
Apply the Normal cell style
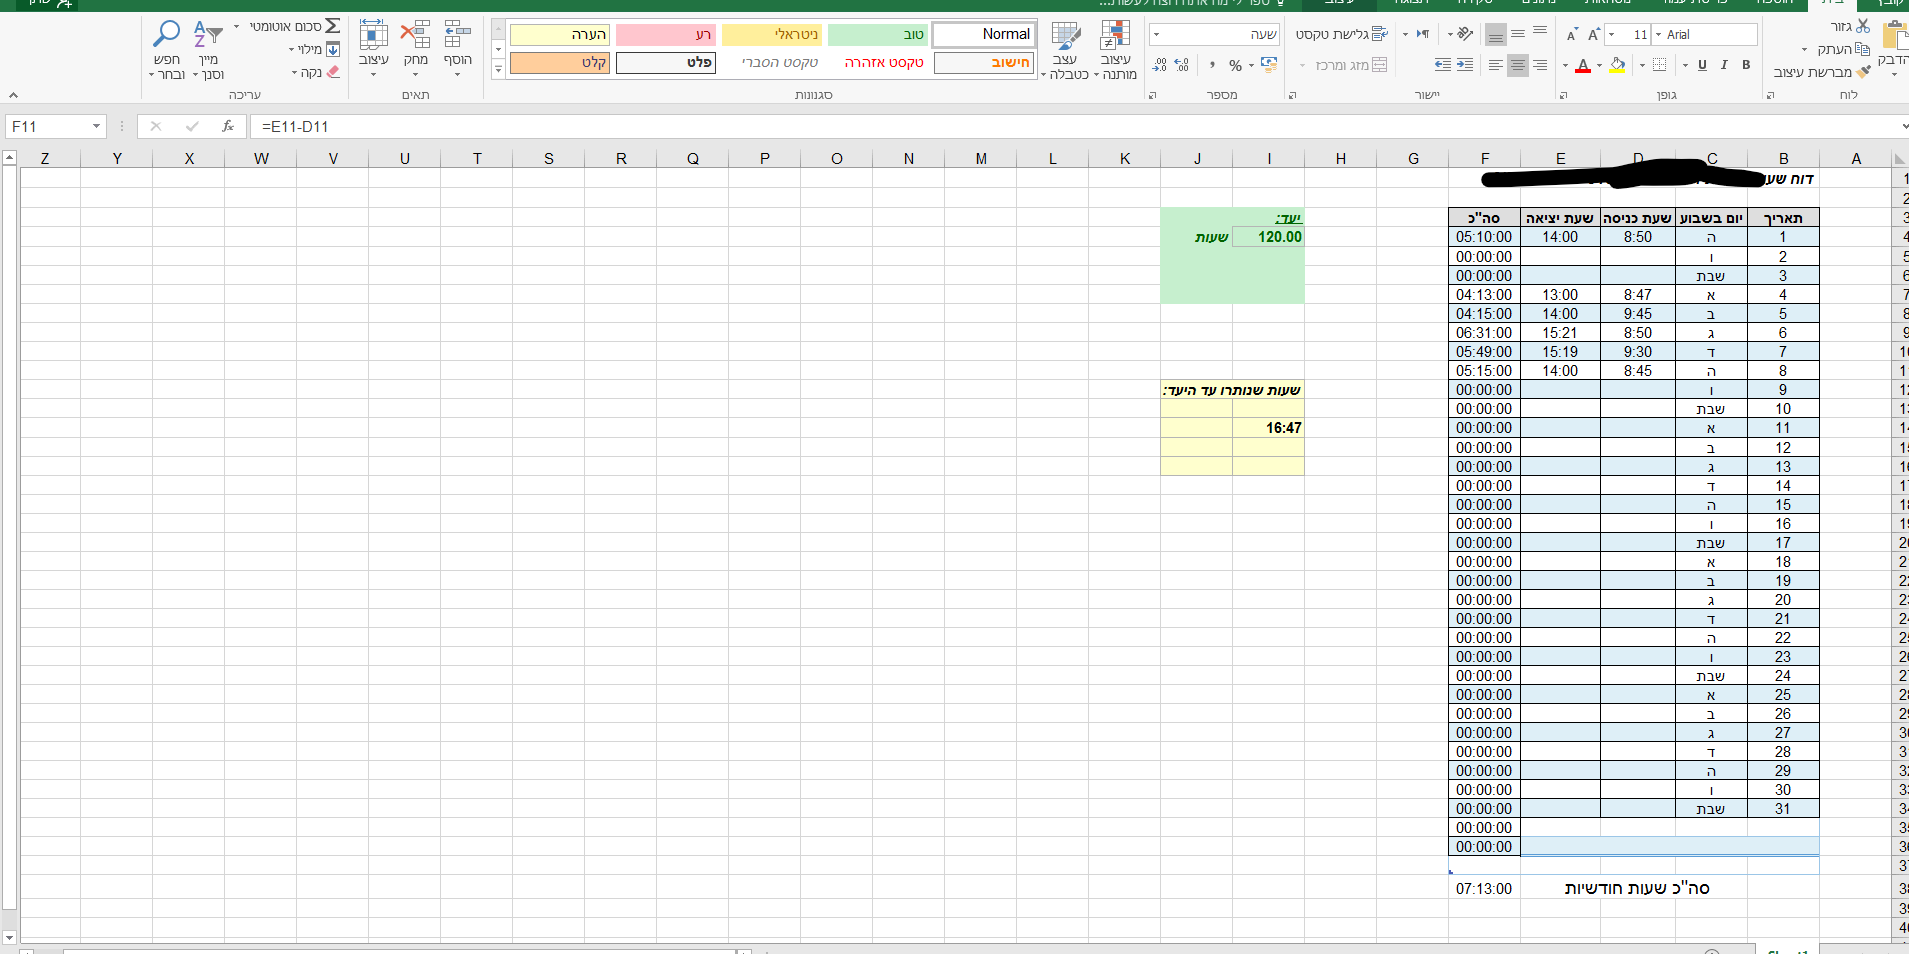pos(984,34)
